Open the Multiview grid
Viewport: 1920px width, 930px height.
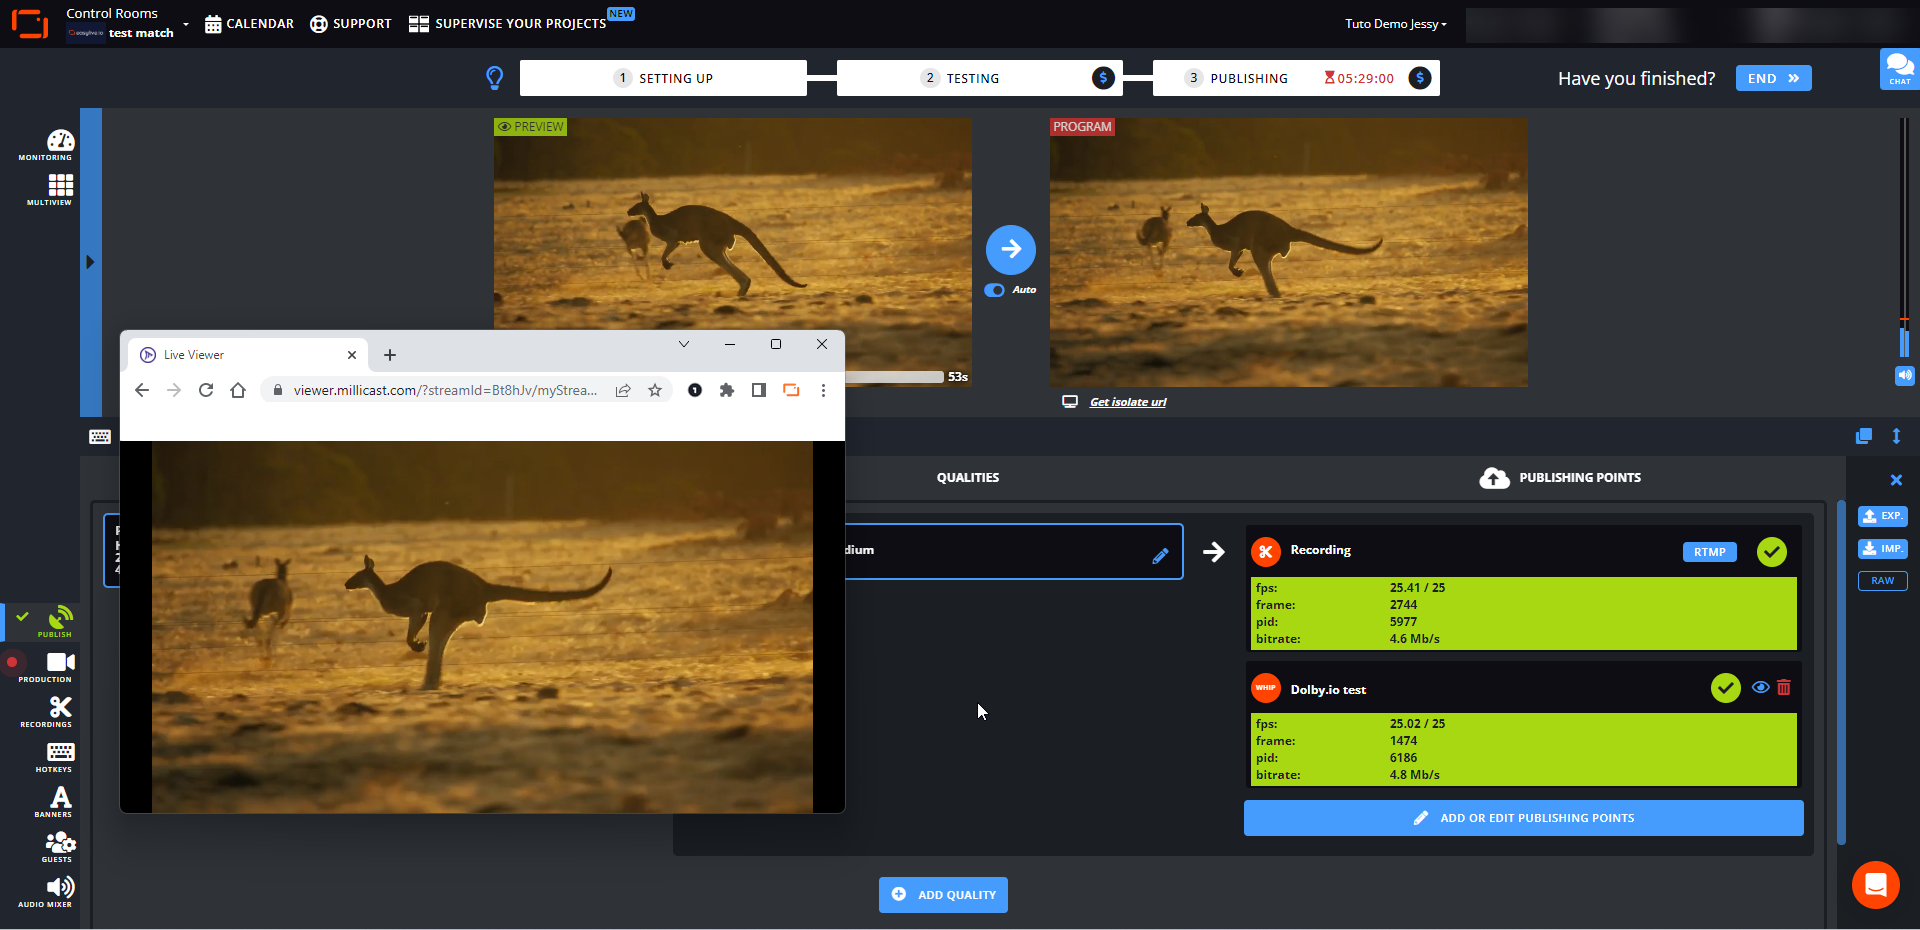coord(59,188)
